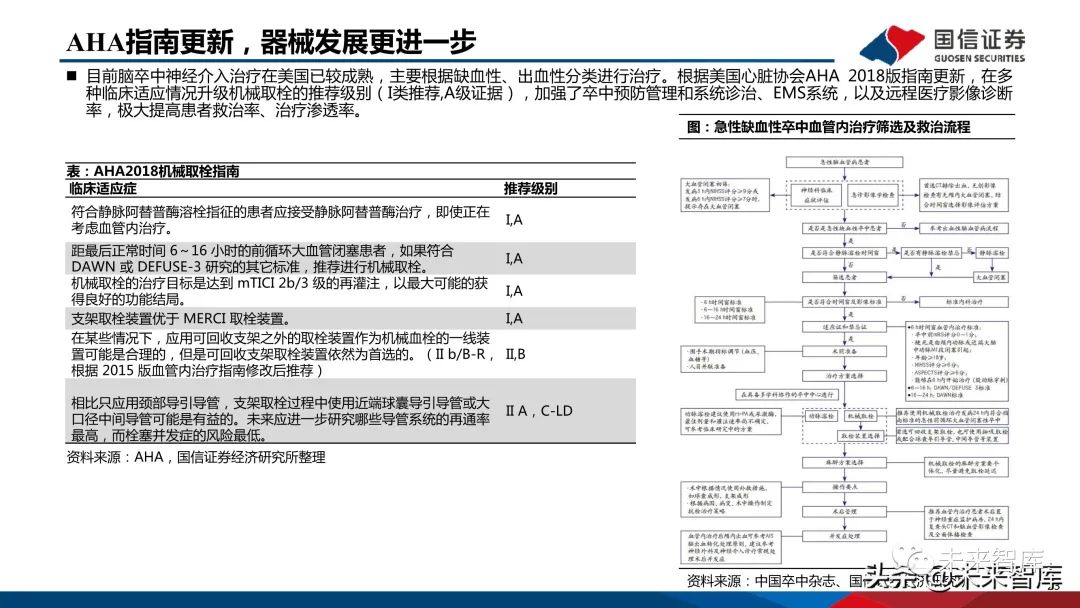Click the '动脉溶栓' flowchart box
Screen dimensions: 1080x608
[821, 416]
